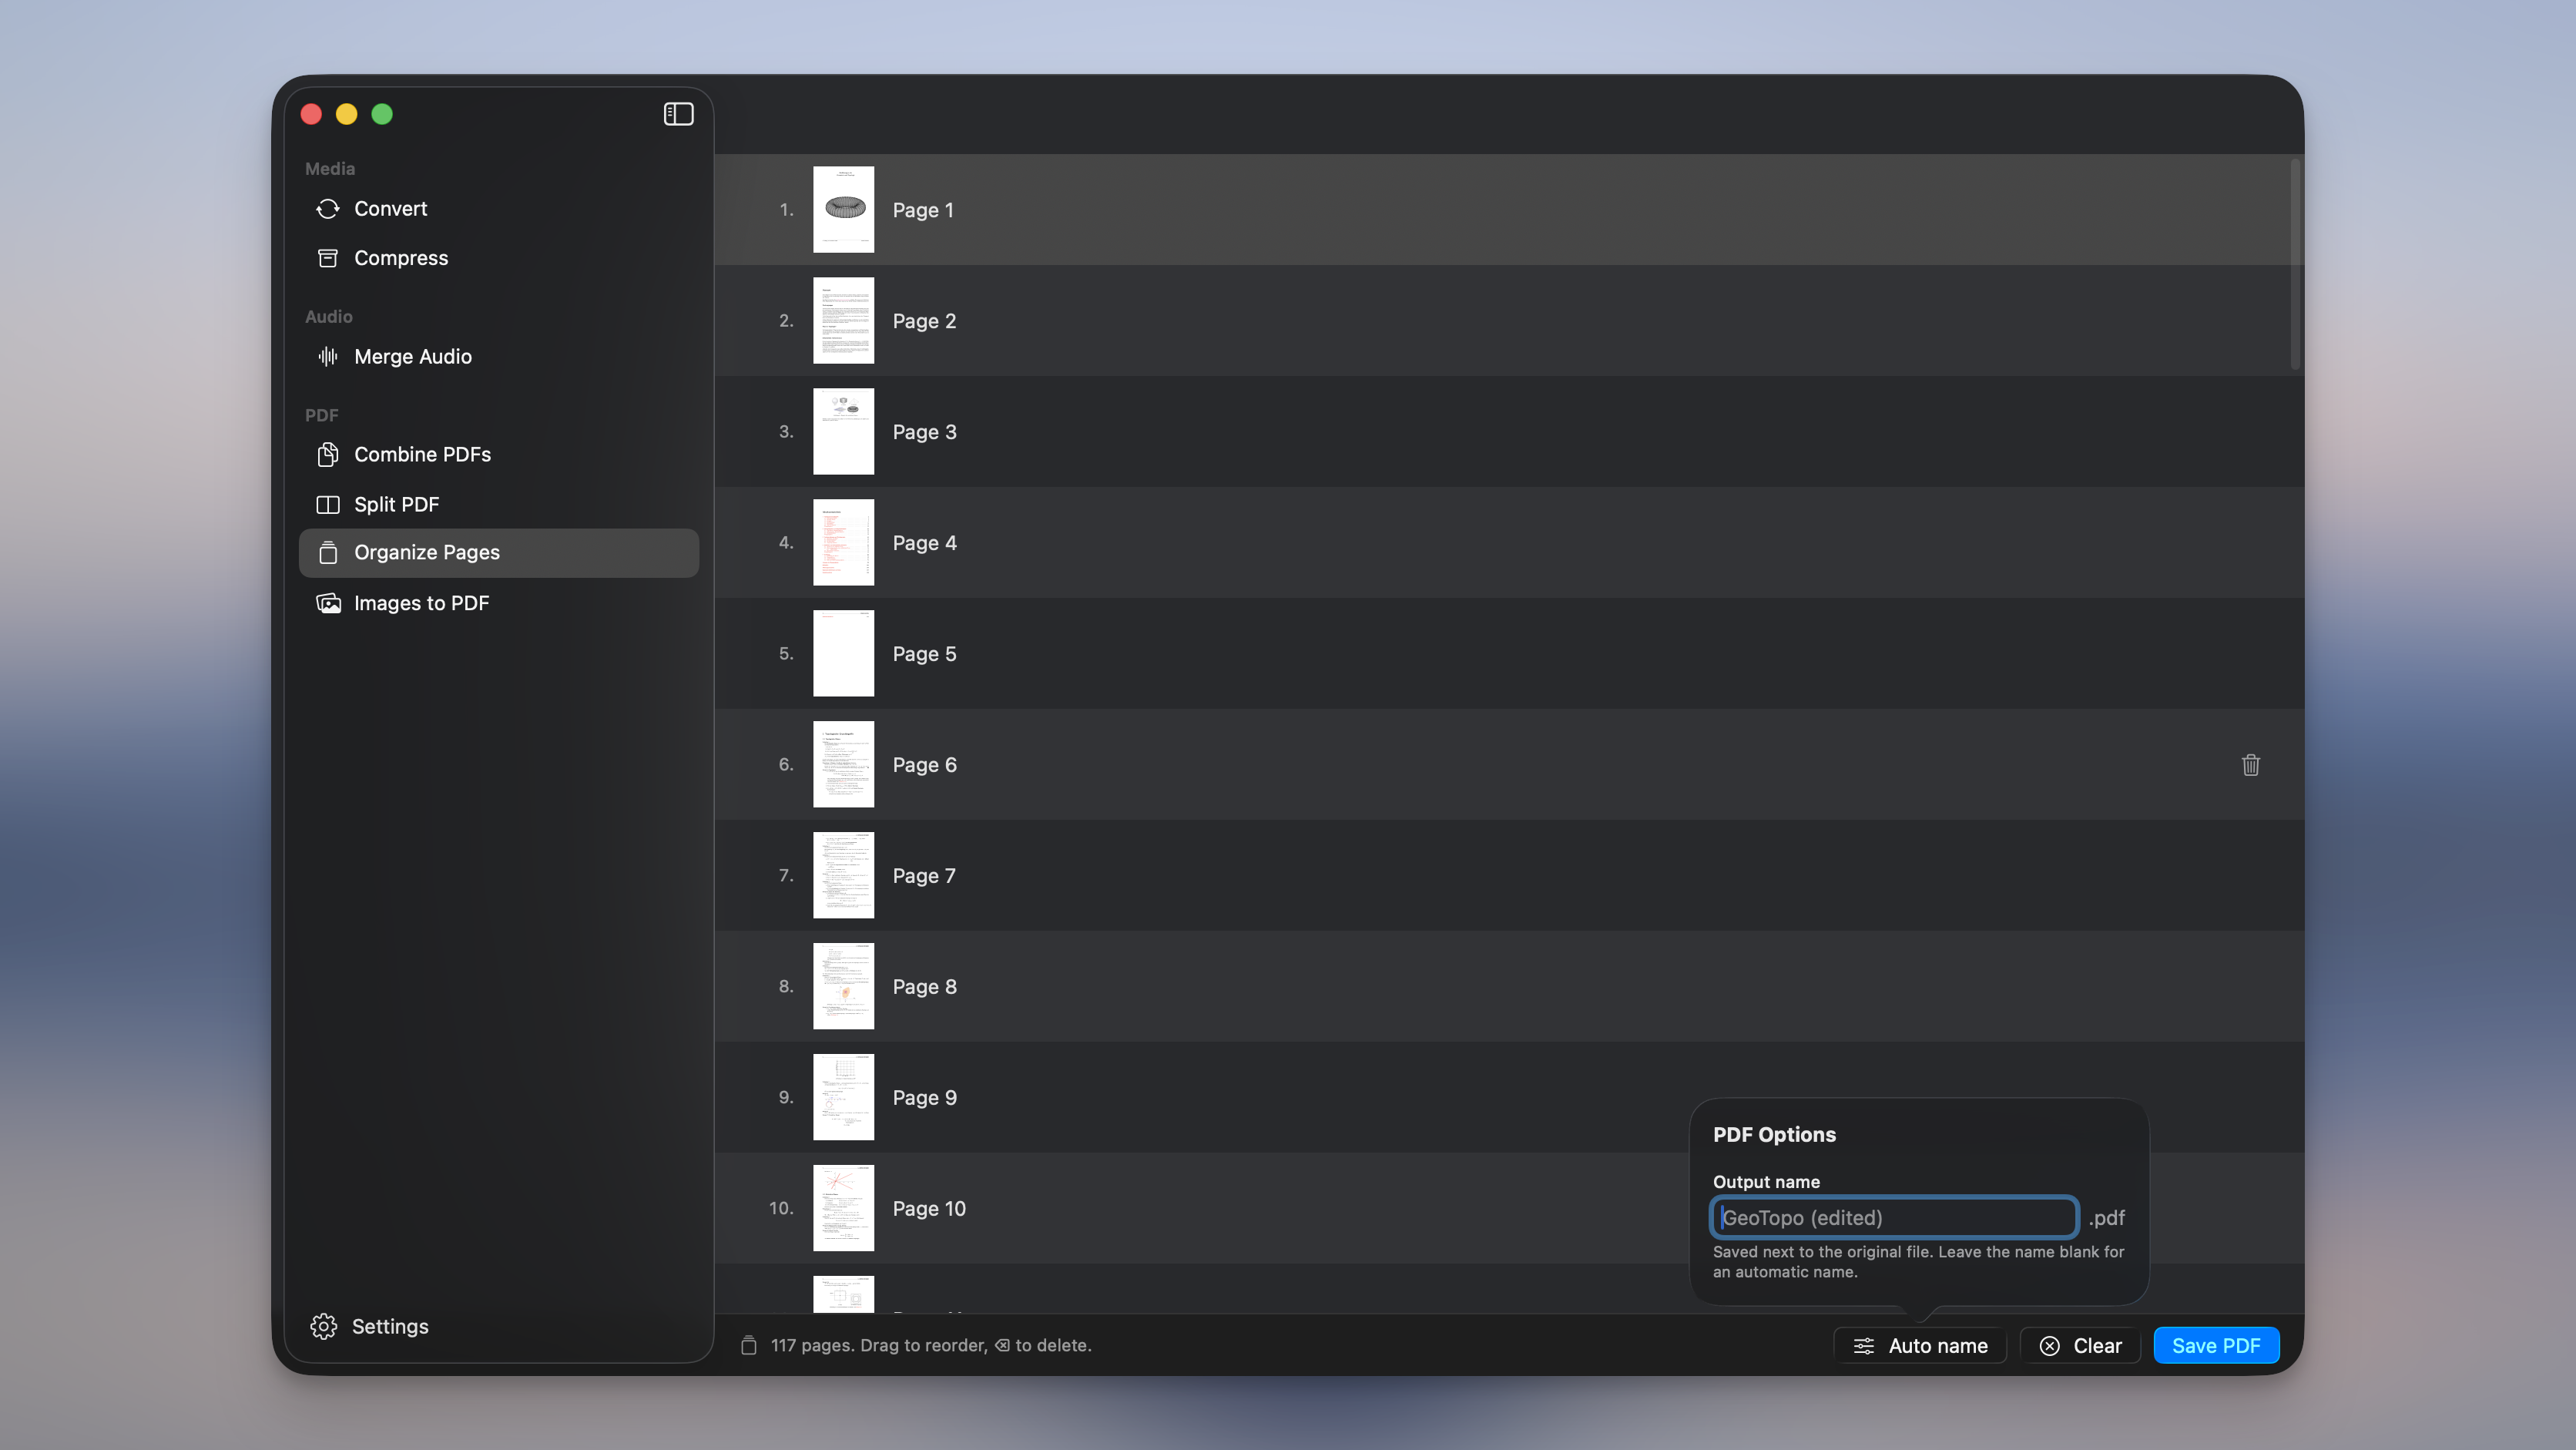Select Page 7 thumbnail

coord(843,876)
